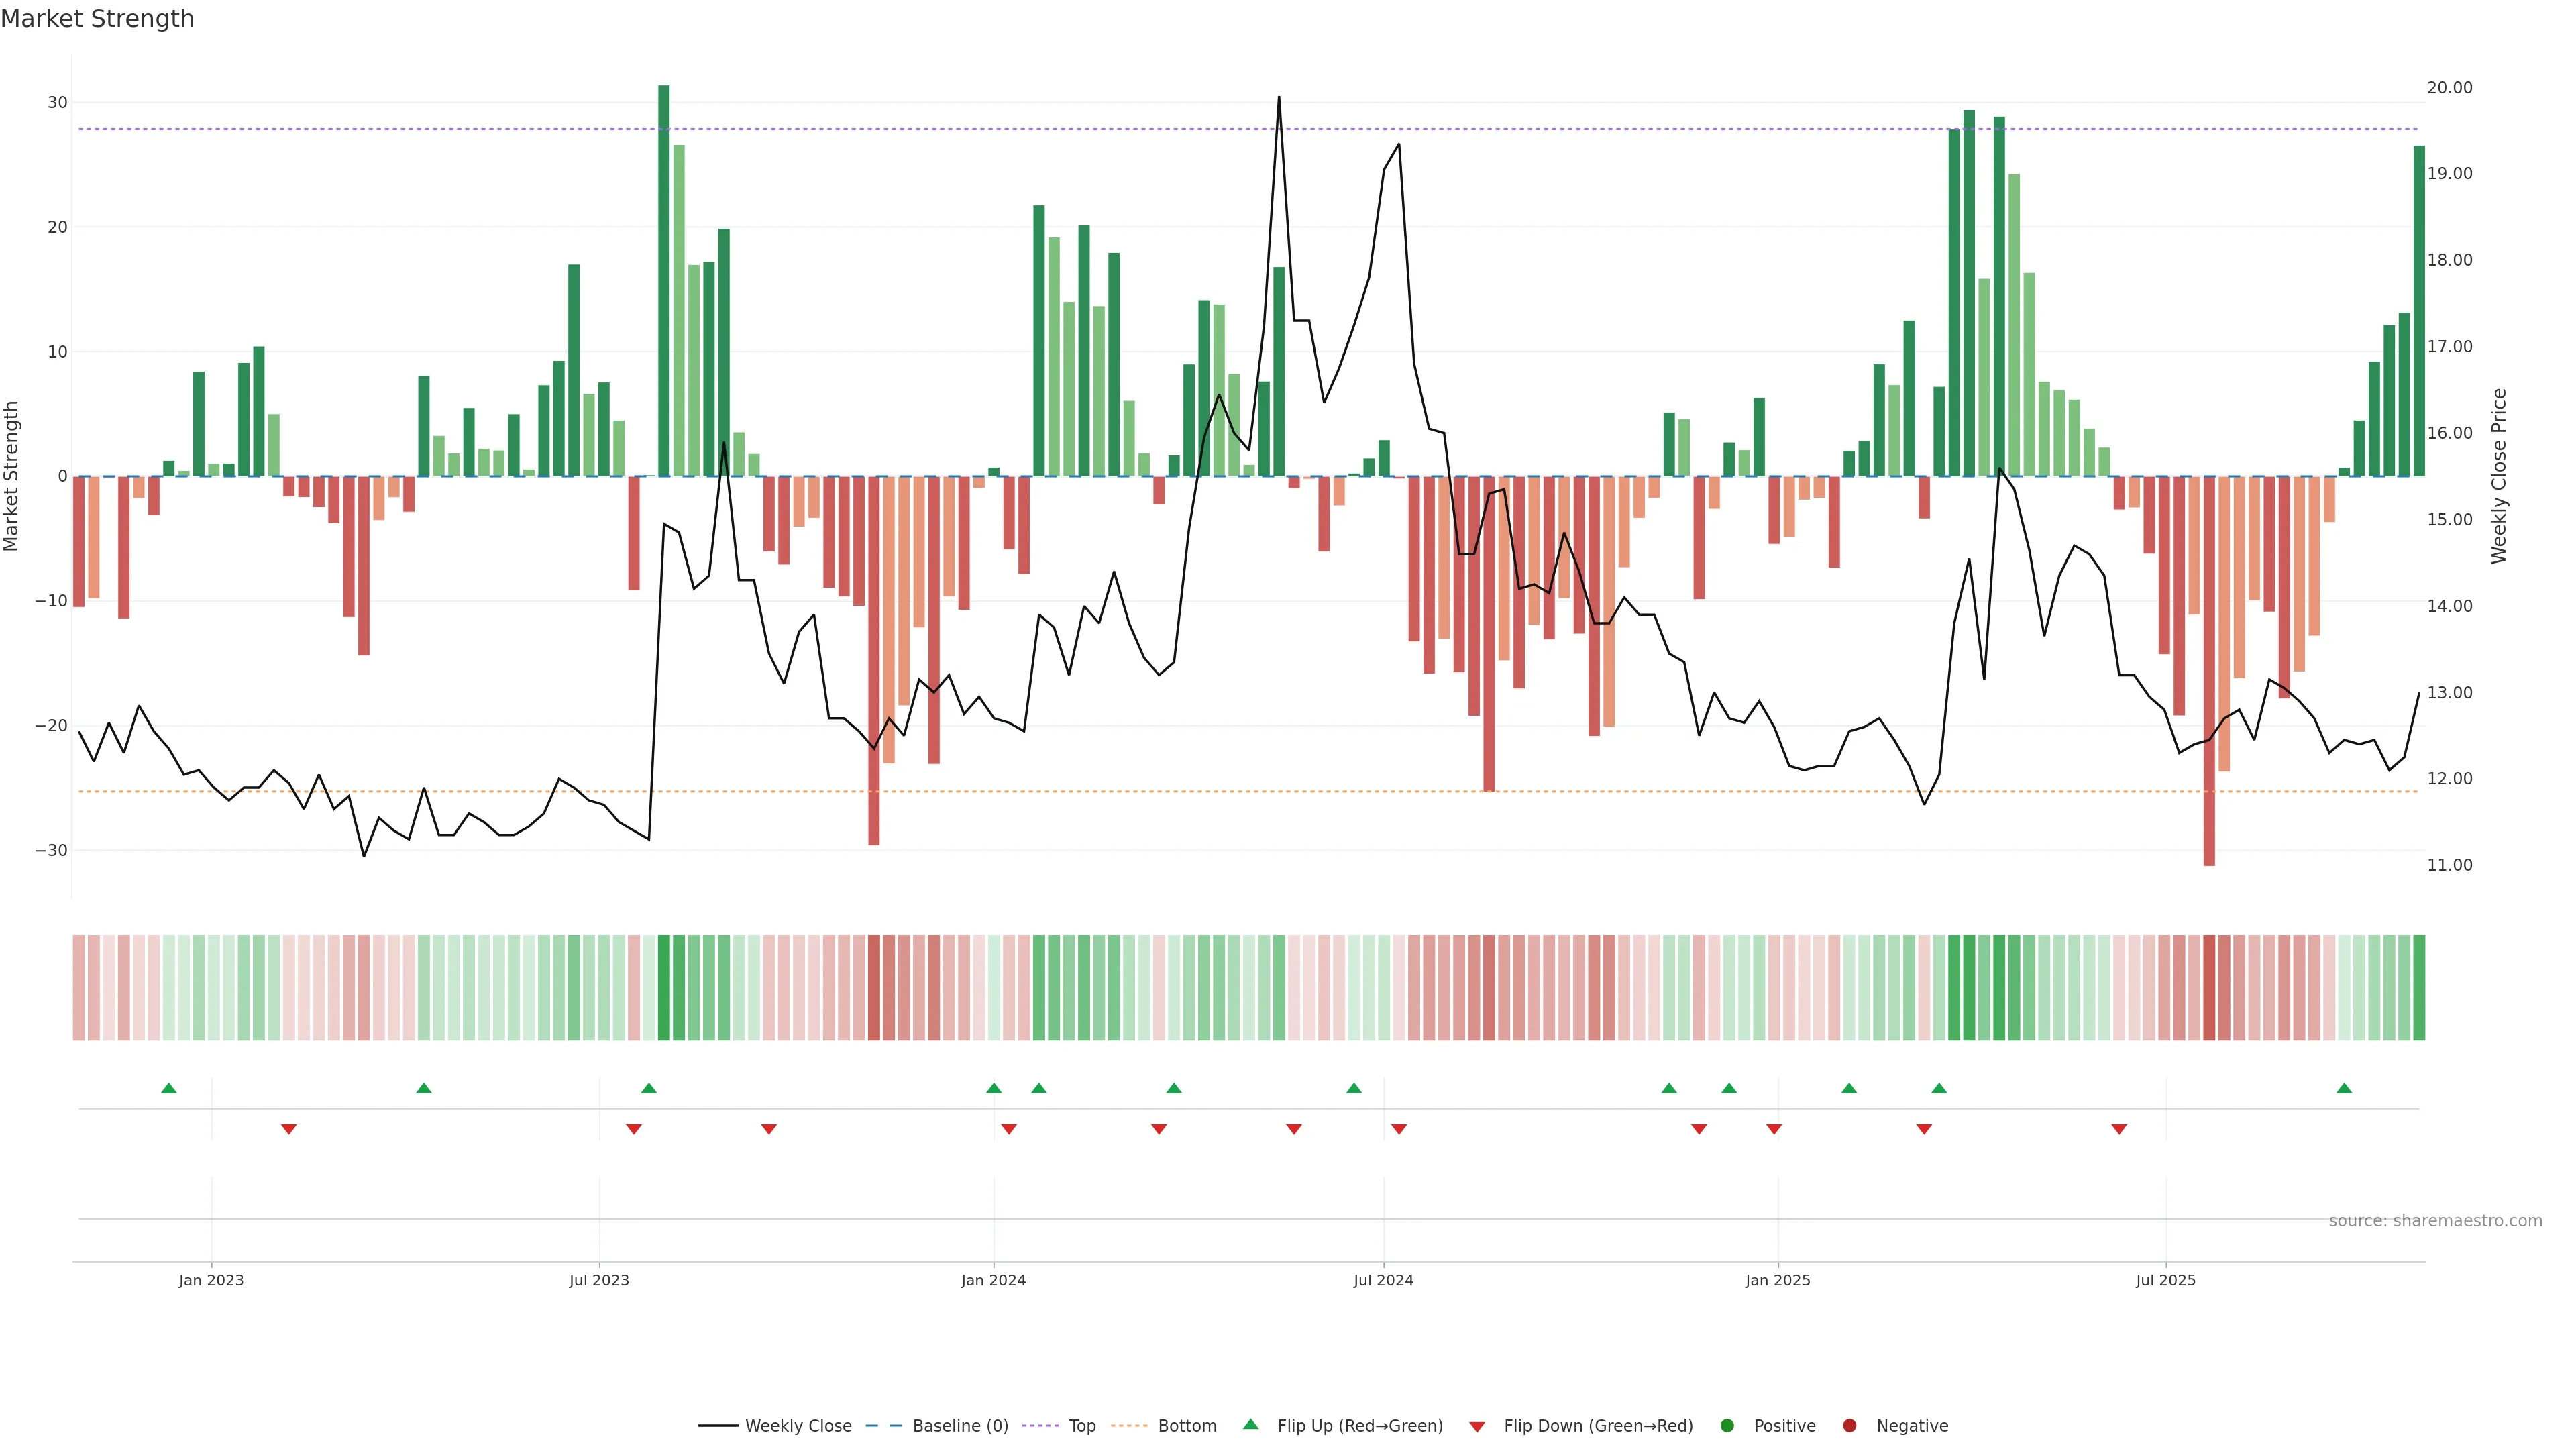Click last green flip-up marker near late 2025

coord(2344,1088)
